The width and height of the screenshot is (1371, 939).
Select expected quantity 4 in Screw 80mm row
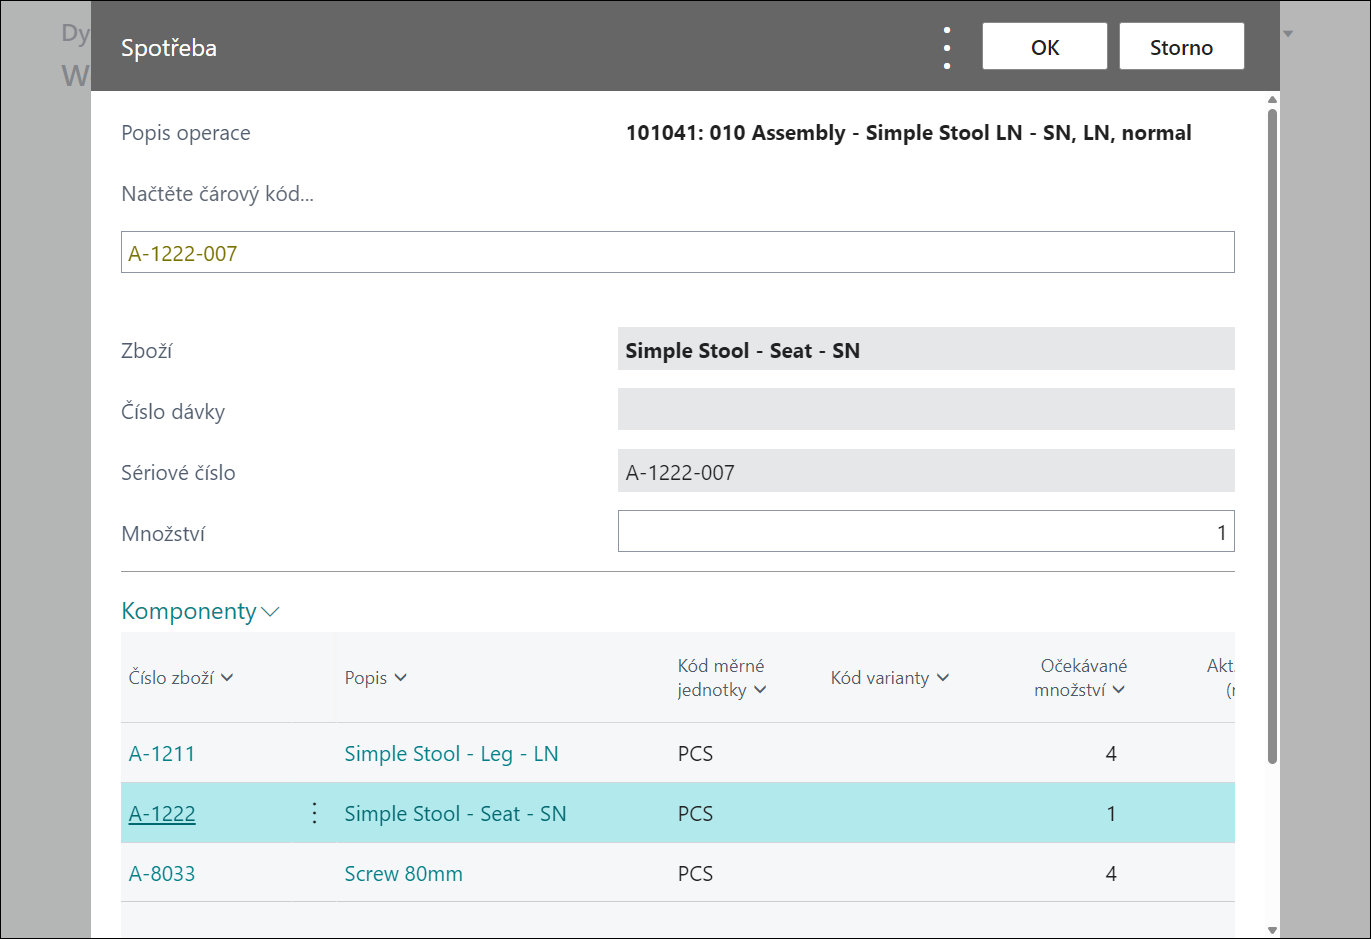point(1111,874)
